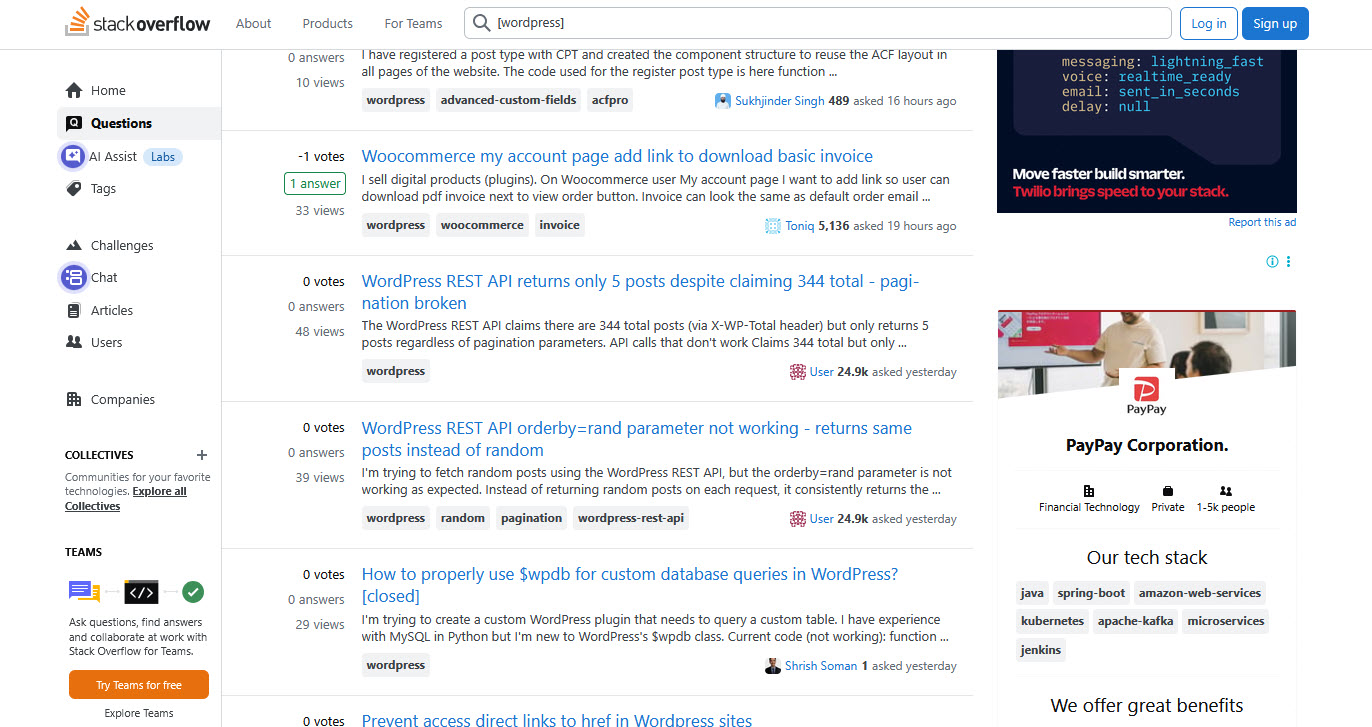Click the Companies building icon
The image size is (1372, 727).
click(74, 399)
